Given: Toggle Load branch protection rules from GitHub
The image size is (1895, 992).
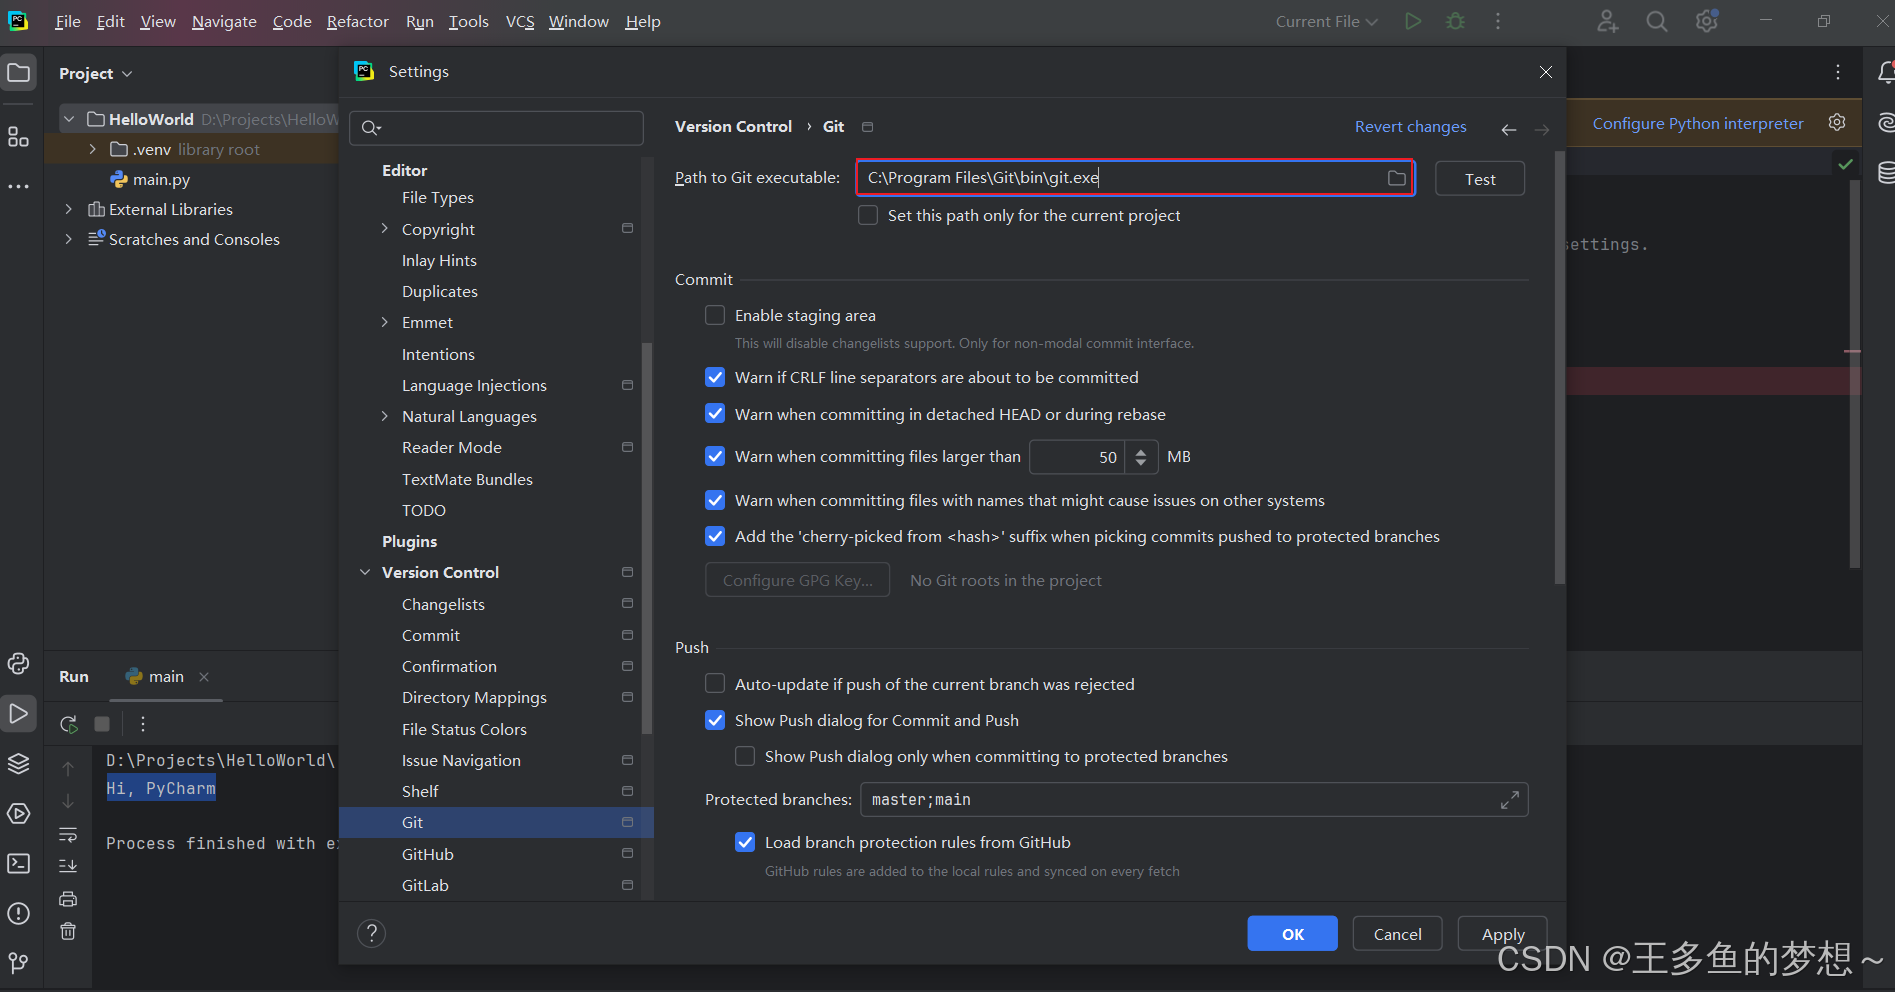Looking at the screenshot, I should click(745, 842).
